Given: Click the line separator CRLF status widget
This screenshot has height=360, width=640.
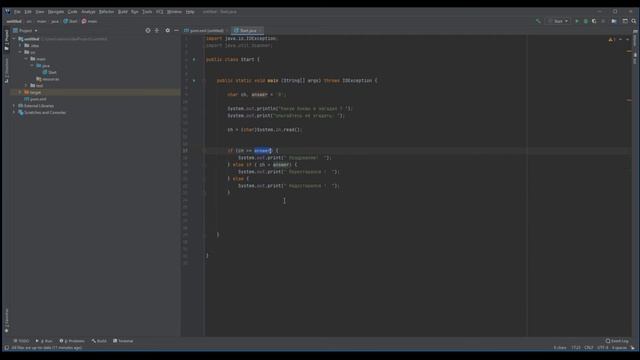Looking at the screenshot, I should [589, 348].
